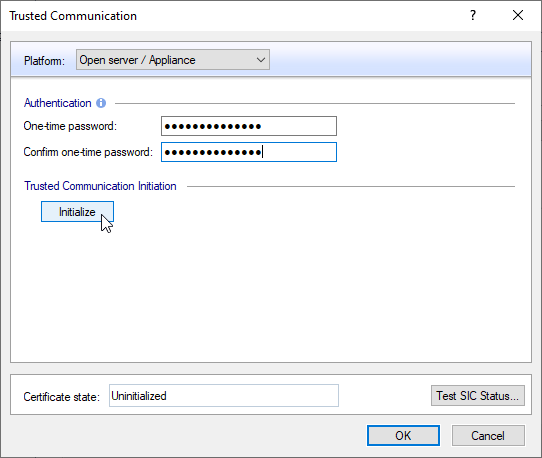Click the Certificate state field
Screen dimensions: 542x458
tap(224, 395)
